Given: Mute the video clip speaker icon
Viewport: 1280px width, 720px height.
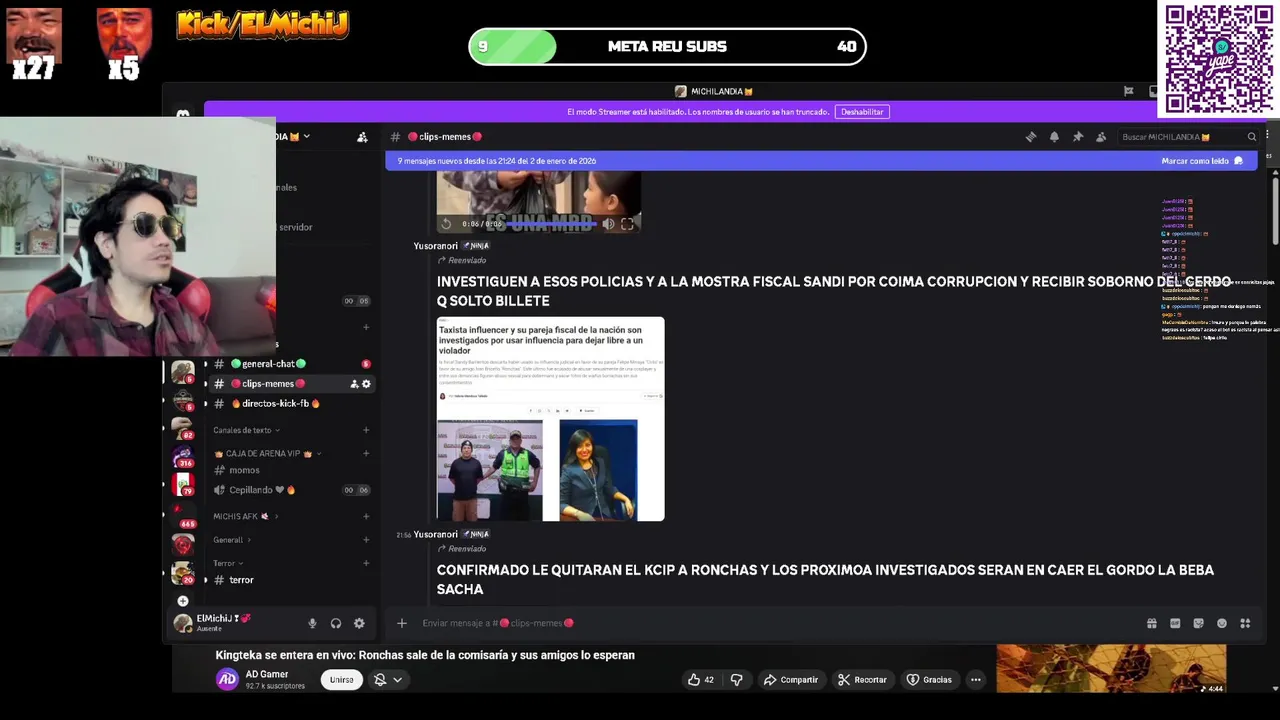Looking at the screenshot, I should pos(608,224).
